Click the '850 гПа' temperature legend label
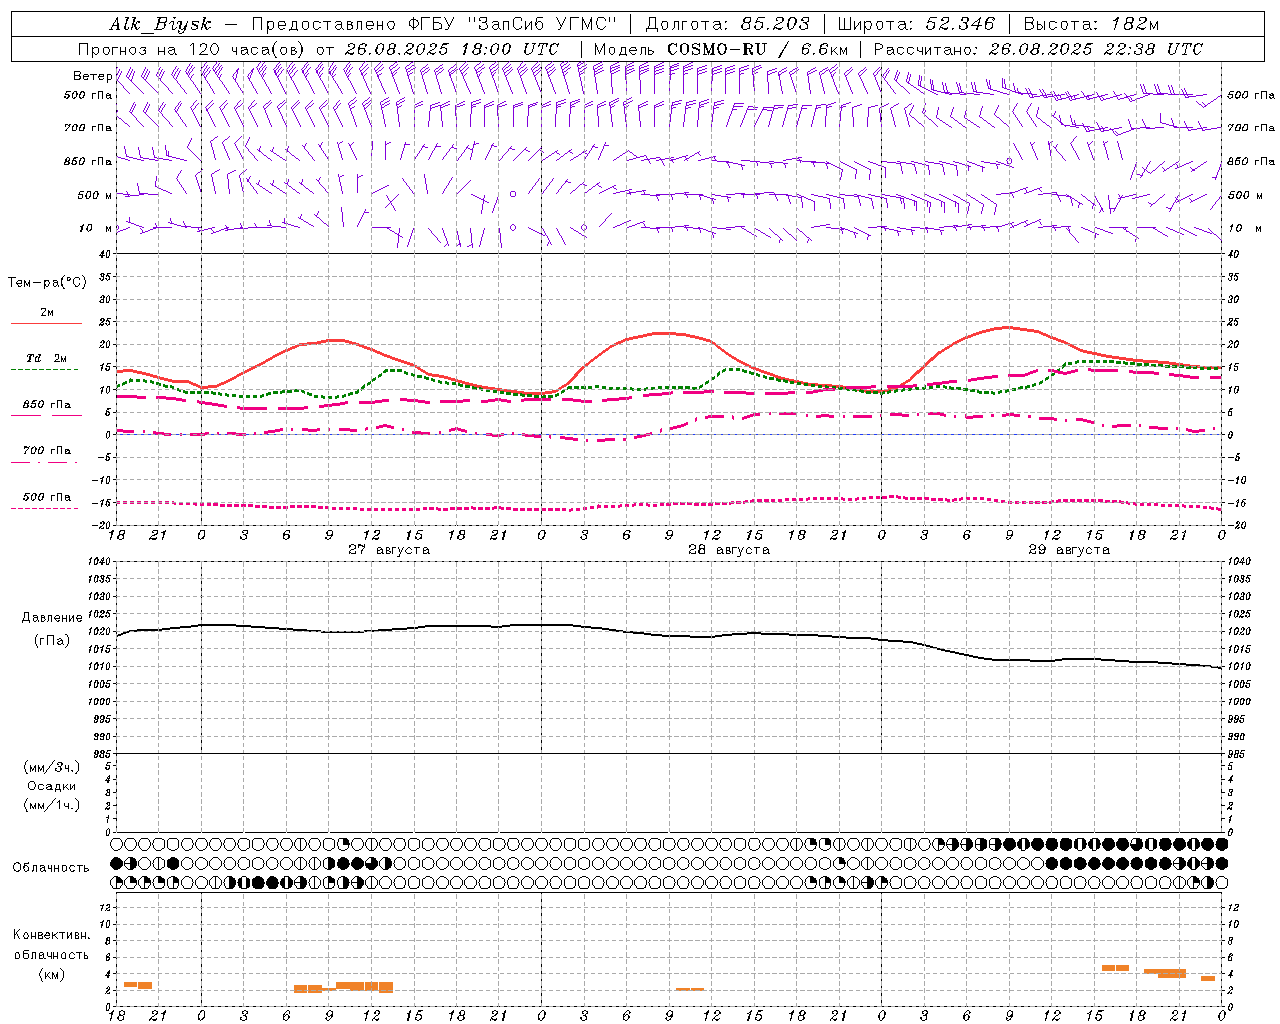This screenshot has height=1024, width=1280. coord(46,404)
